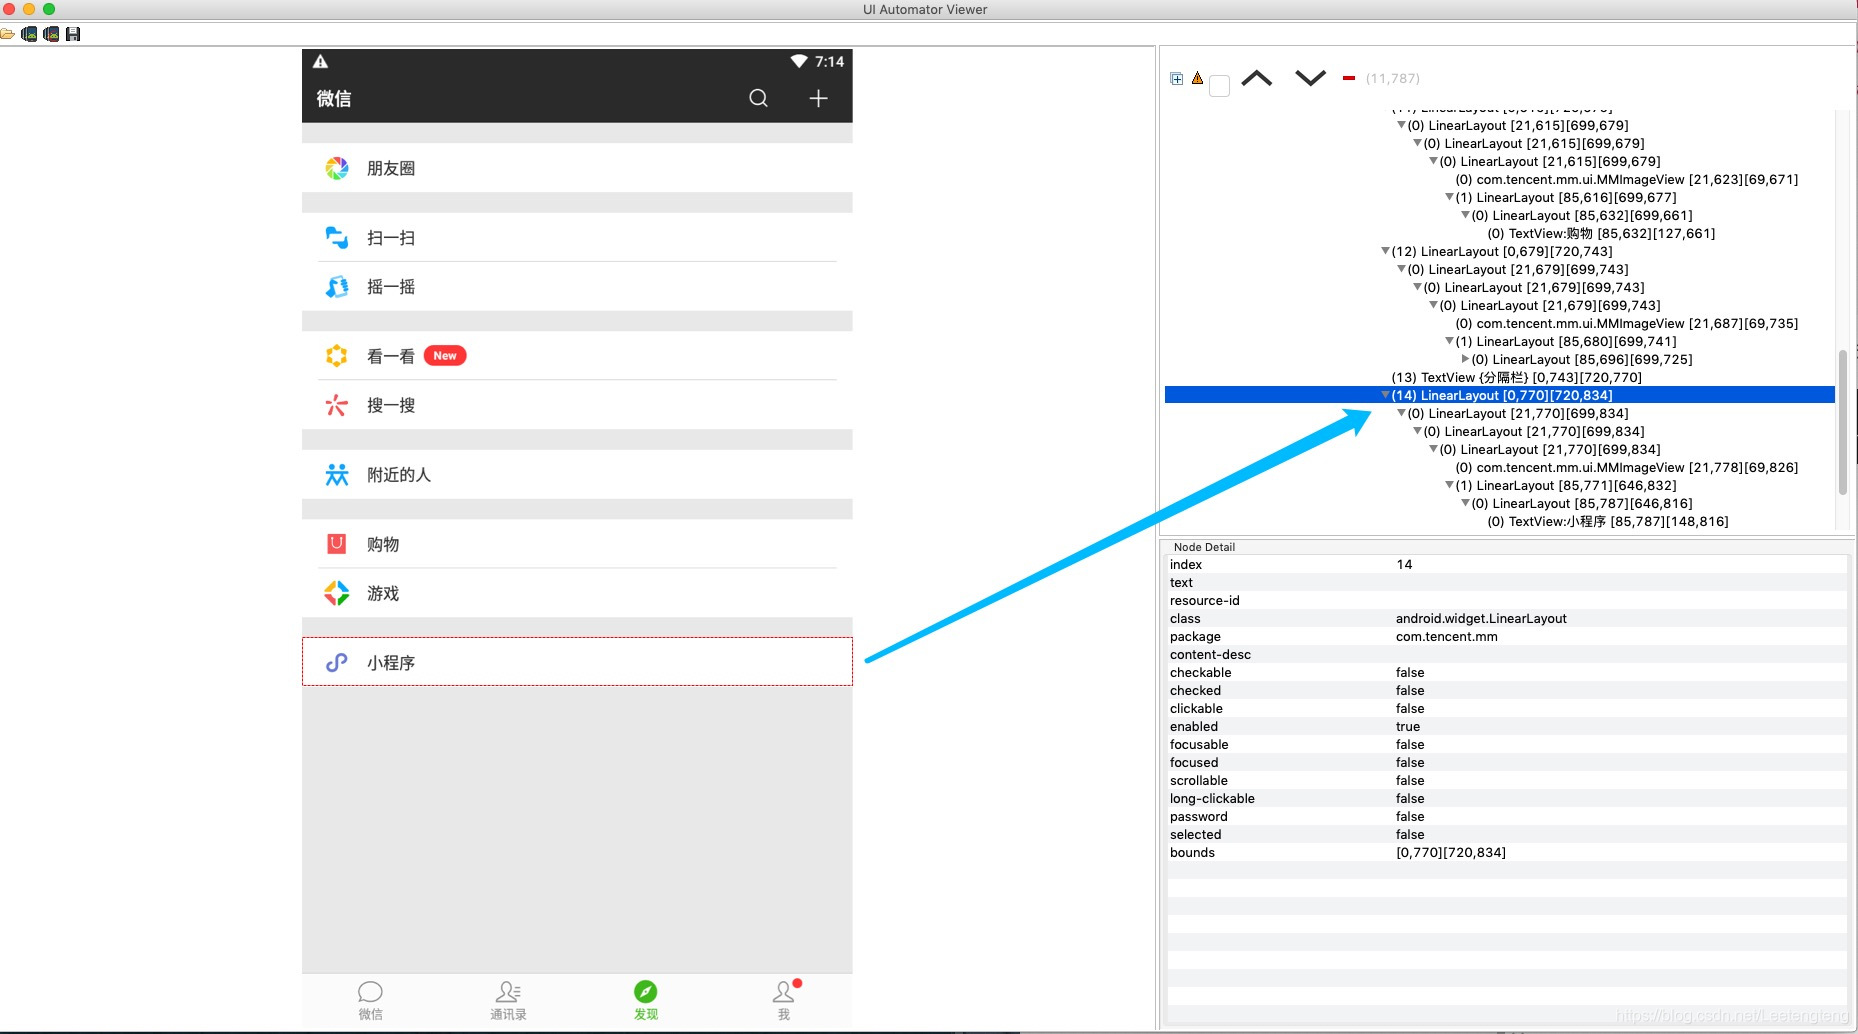Screen dimensions: 1858x1034
Task: Click the index value 14 in Node Detail
Action: point(1404,565)
